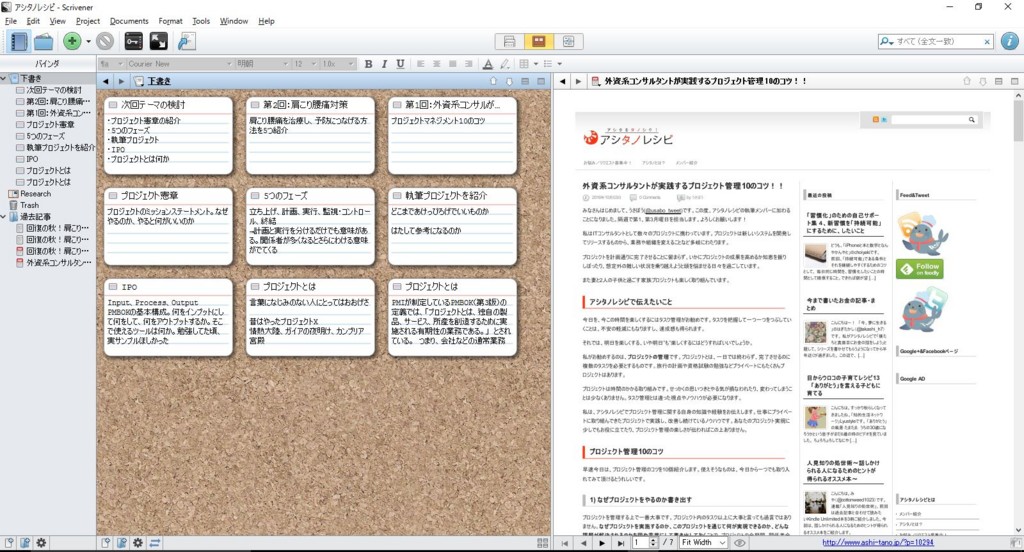This screenshot has width=1024, height=552.
Task: Open the ashi-tano.jp URL link
Action: (x=878, y=542)
